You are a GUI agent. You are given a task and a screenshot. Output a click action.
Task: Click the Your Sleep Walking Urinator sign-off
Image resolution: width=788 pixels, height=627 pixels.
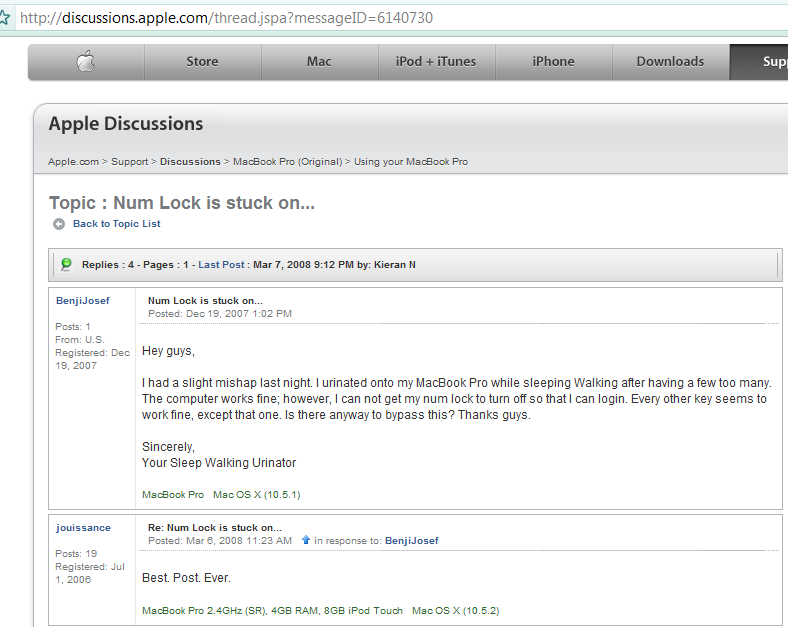[x=219, y=463]
